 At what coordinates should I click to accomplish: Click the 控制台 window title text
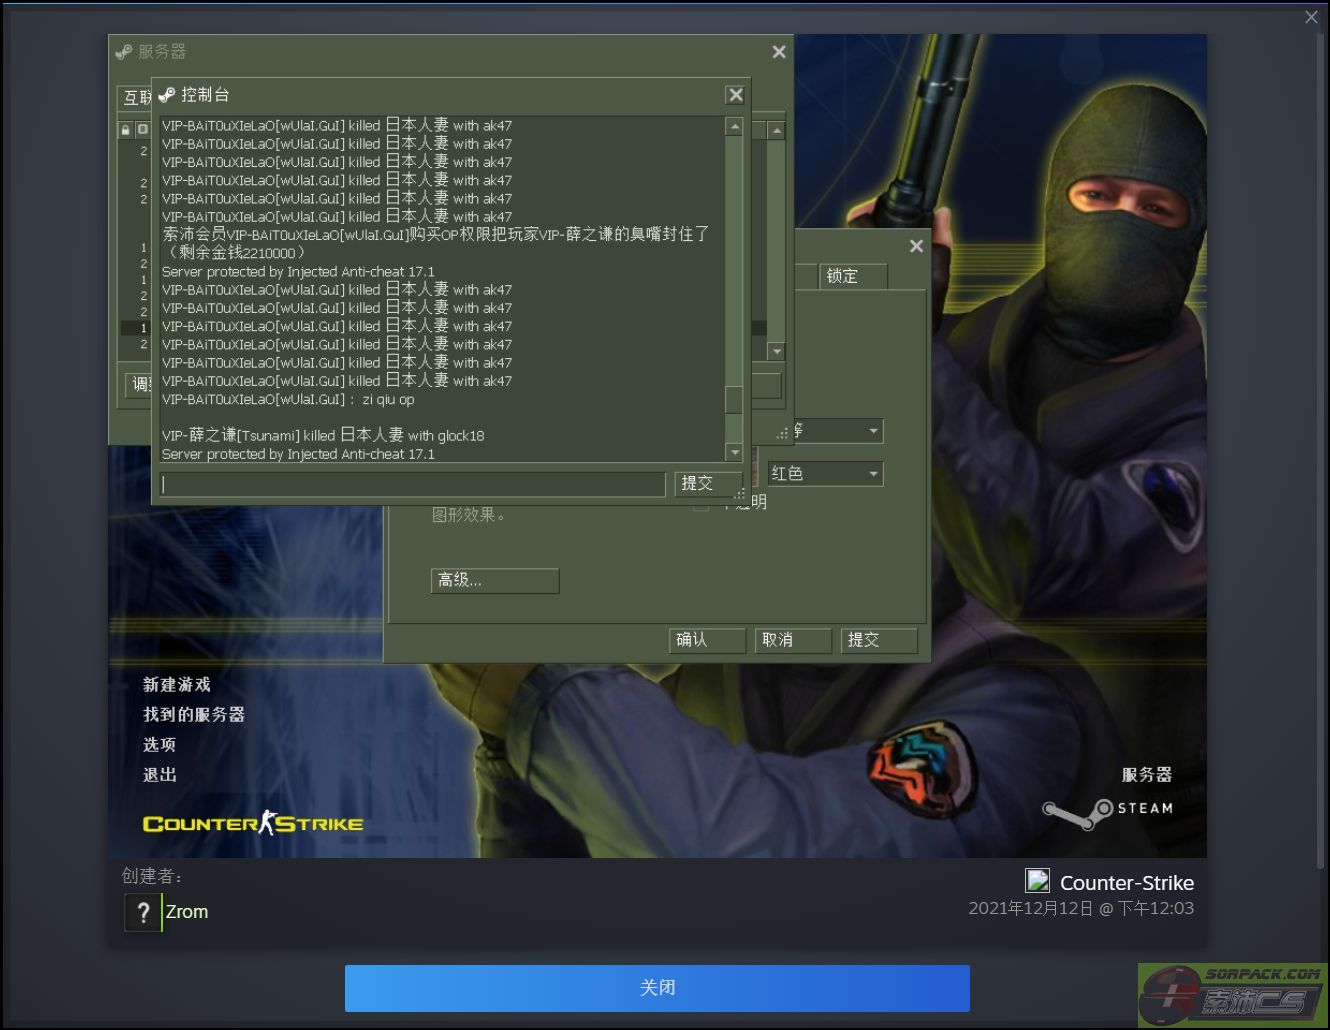tap(205, 95)
